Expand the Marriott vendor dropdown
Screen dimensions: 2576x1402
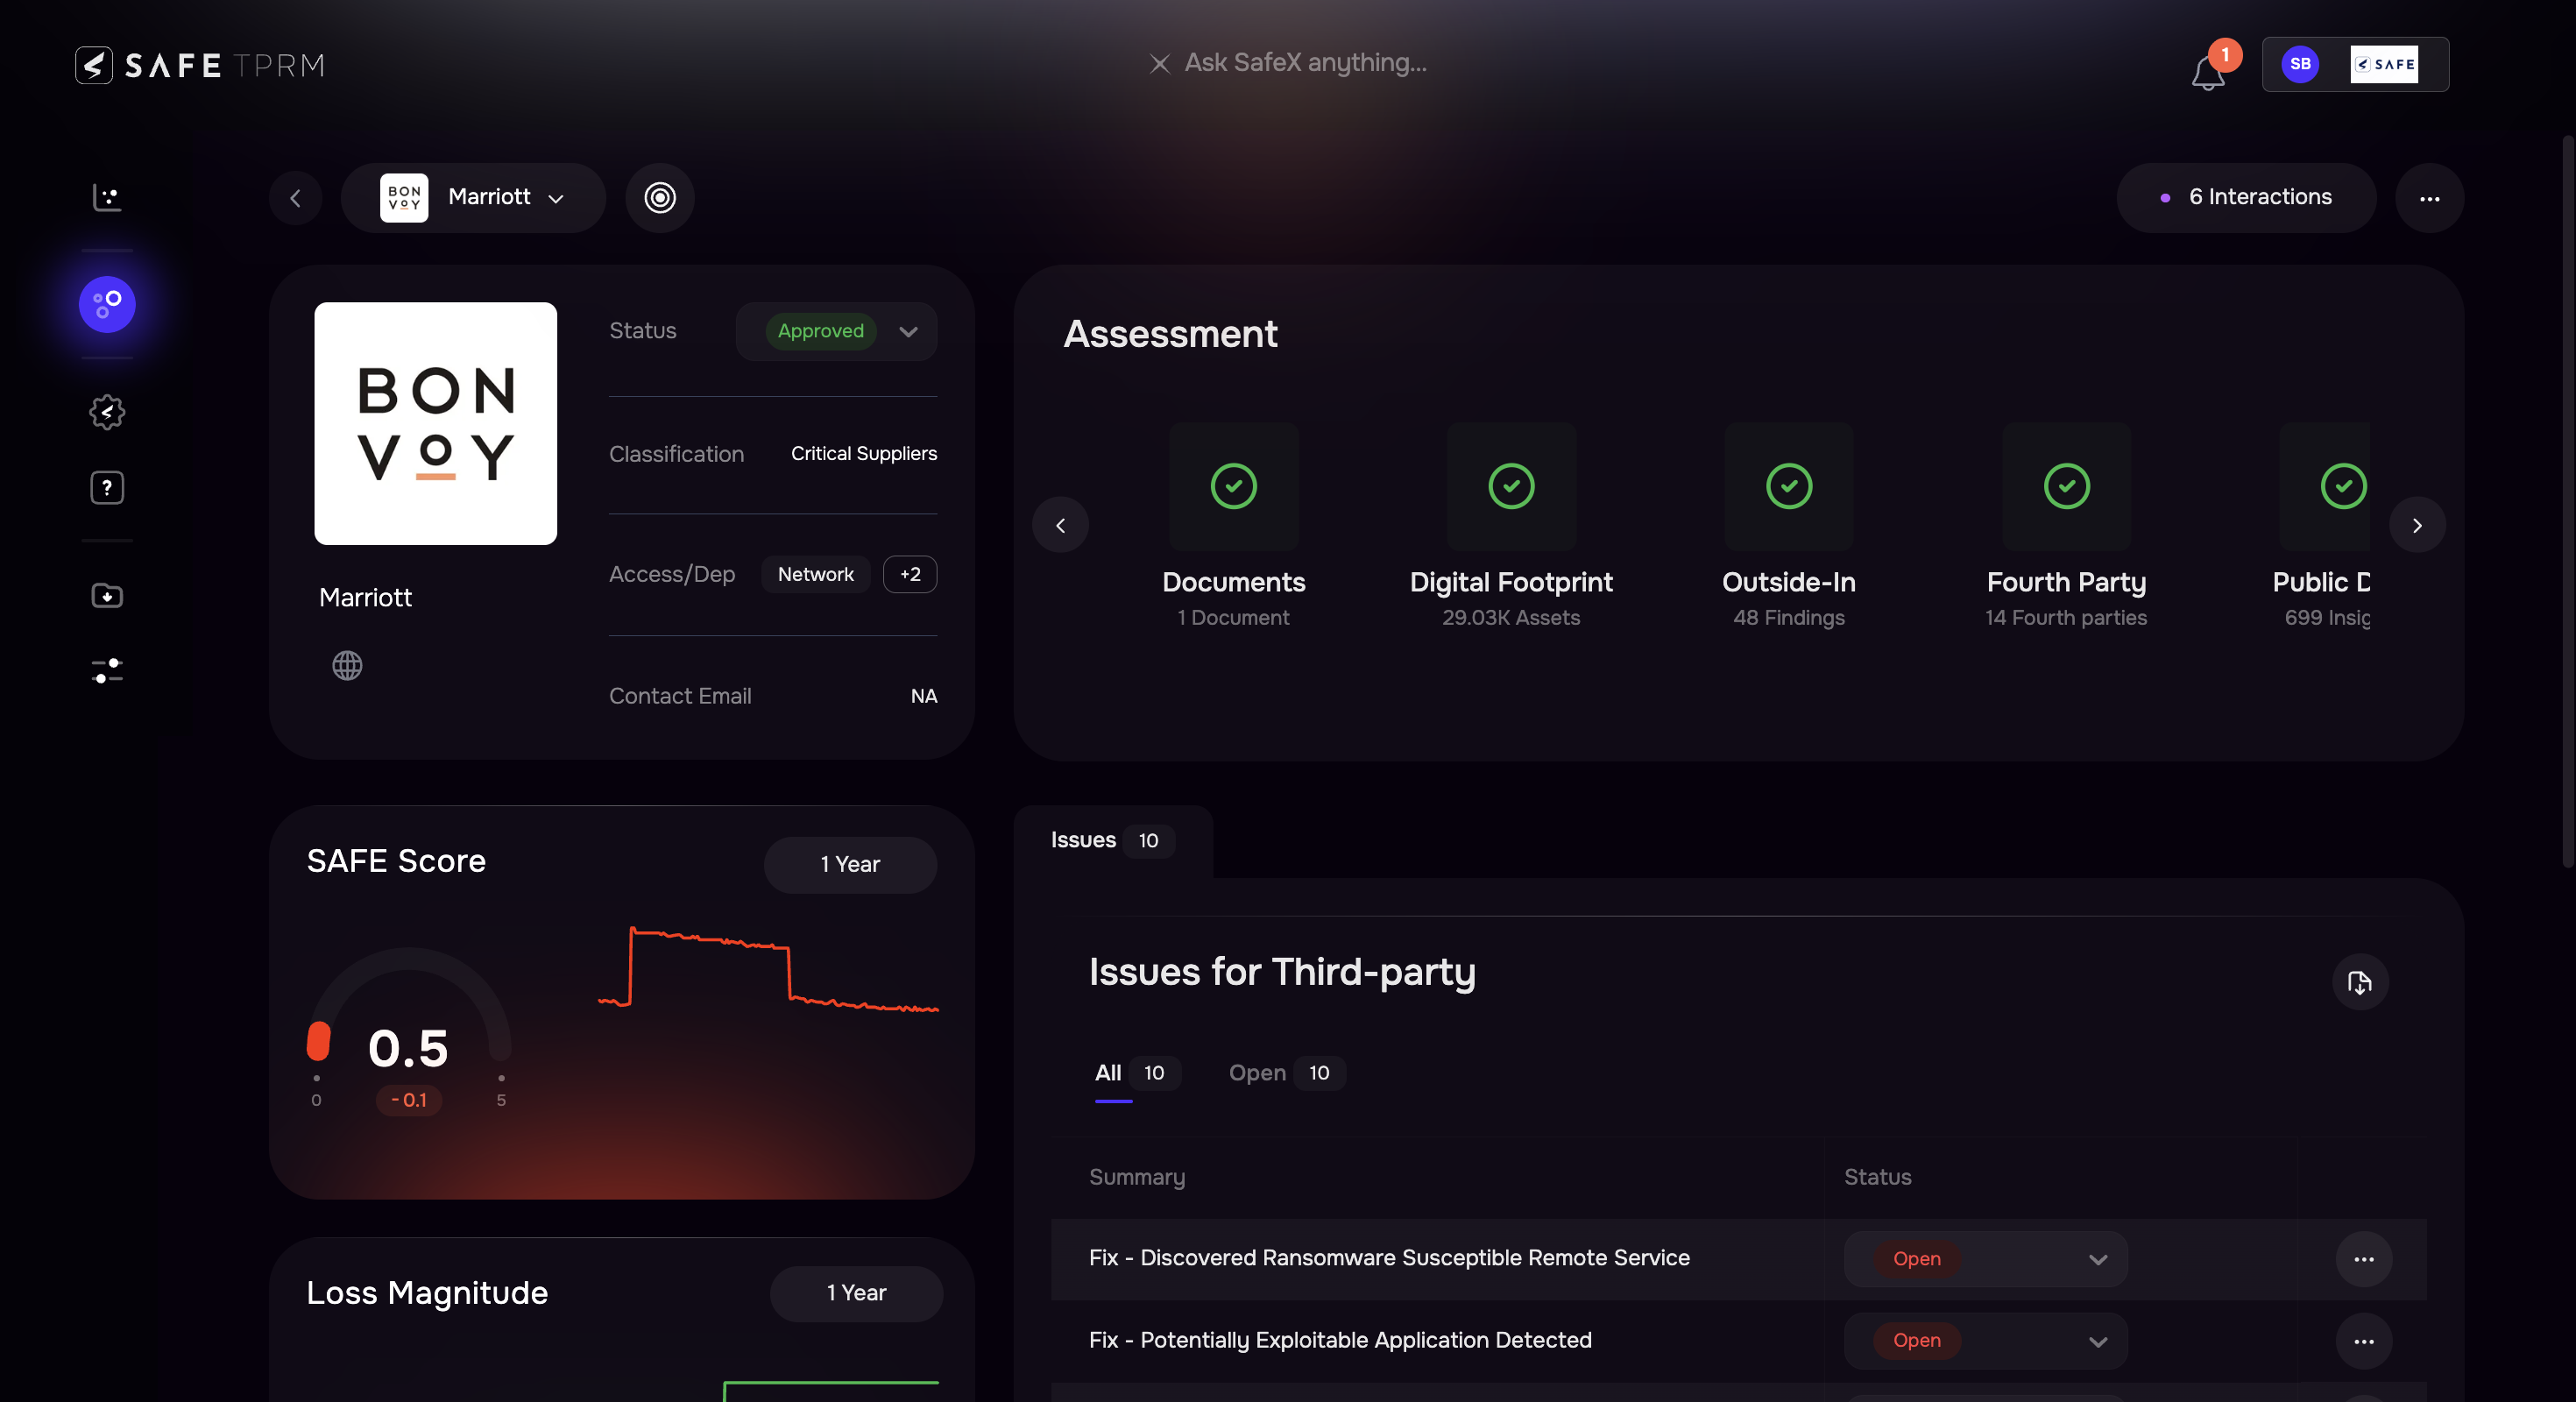point(473,198)
